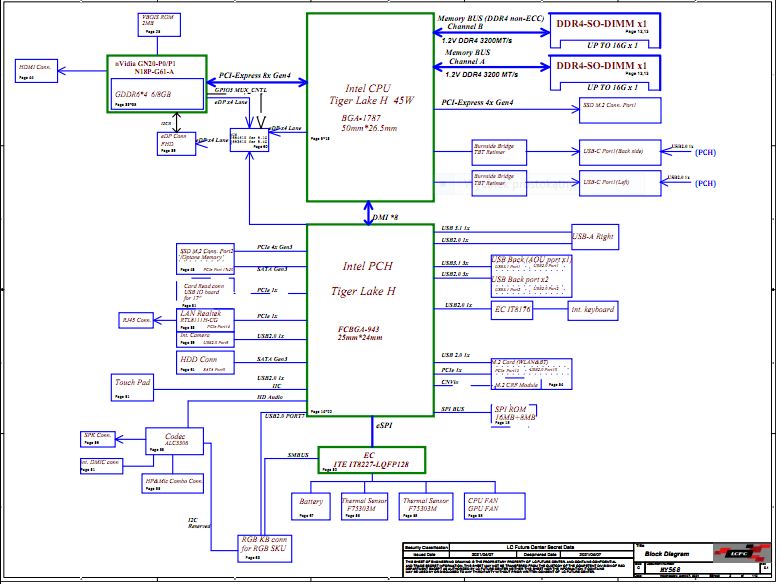The image size is (780, 584).
Task: Select the SPI ROM 16MB+8MB block
Action: point(514,414)
